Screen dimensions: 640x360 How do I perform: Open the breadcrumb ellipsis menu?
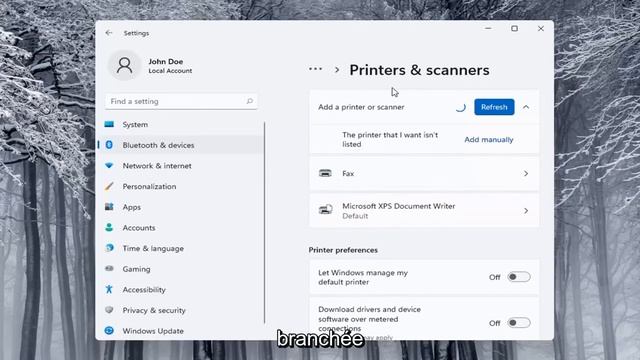point(315,69)
